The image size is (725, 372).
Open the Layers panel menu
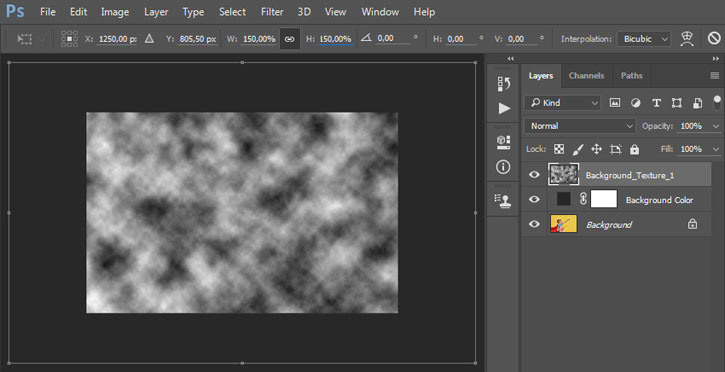[715, 76]
